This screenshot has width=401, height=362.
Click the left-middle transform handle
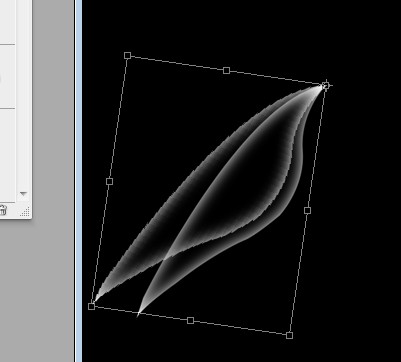[109, 181]
